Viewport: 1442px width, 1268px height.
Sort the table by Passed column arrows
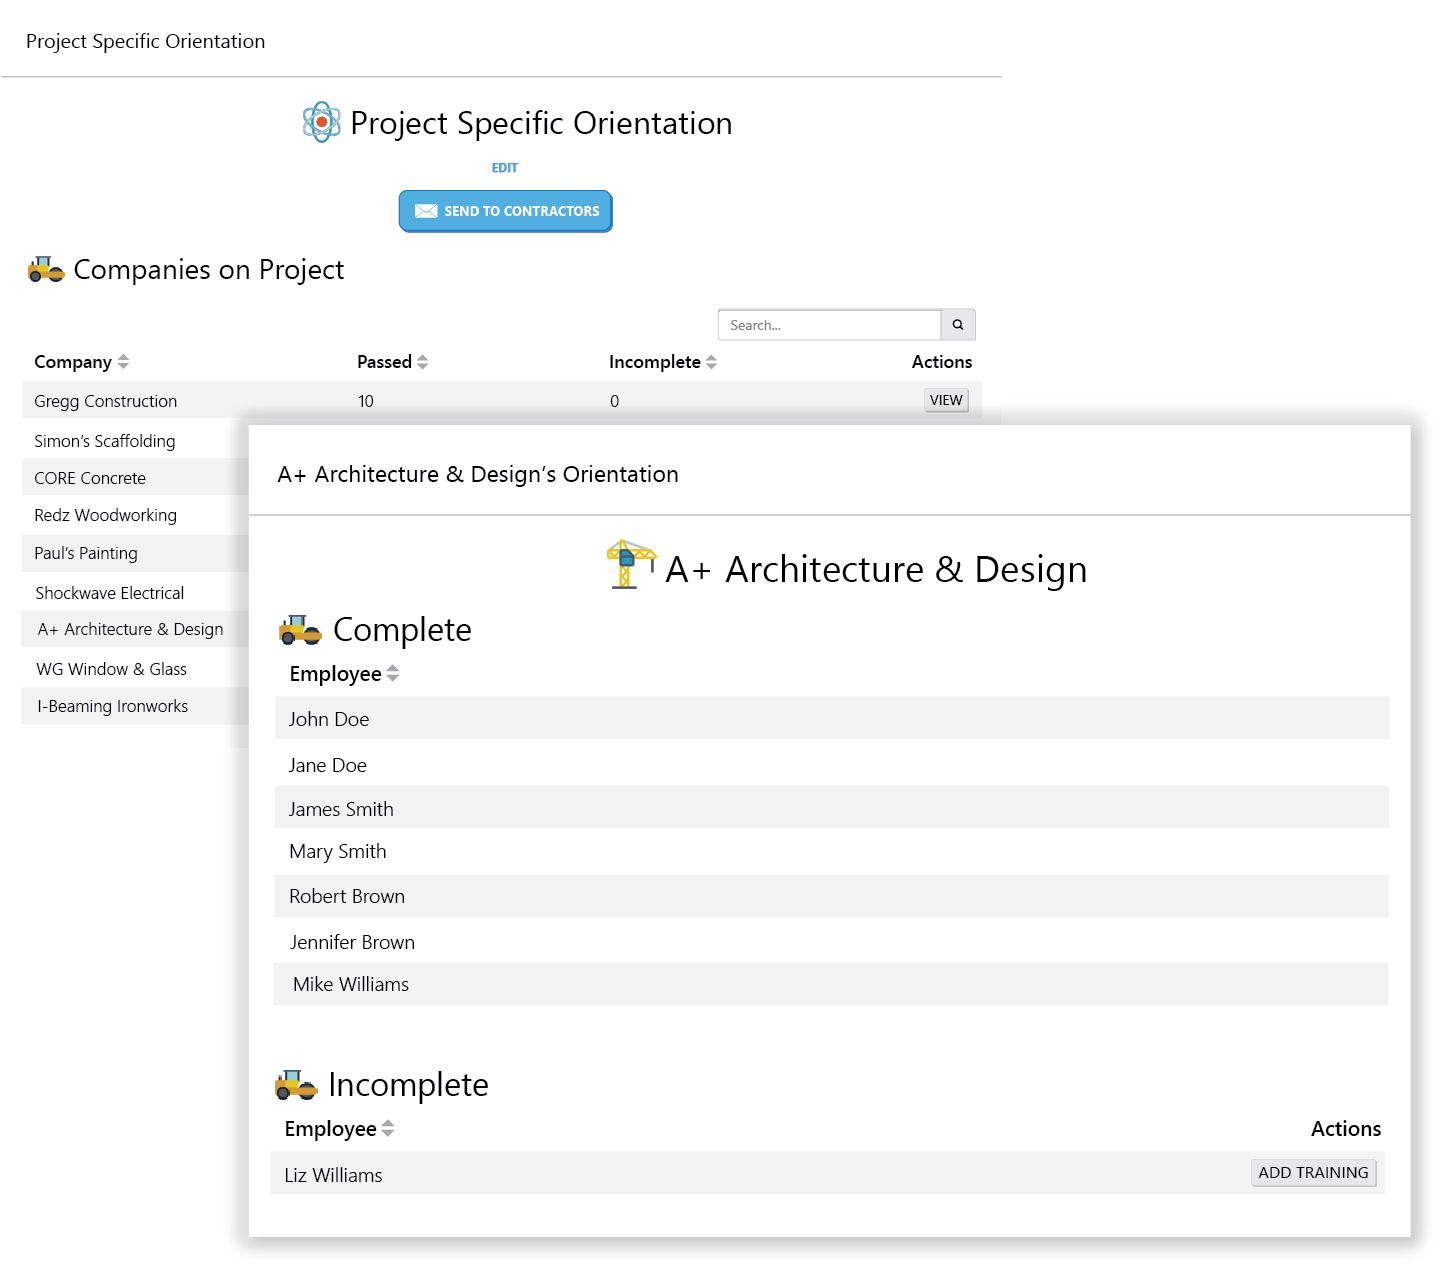[422, 362]
